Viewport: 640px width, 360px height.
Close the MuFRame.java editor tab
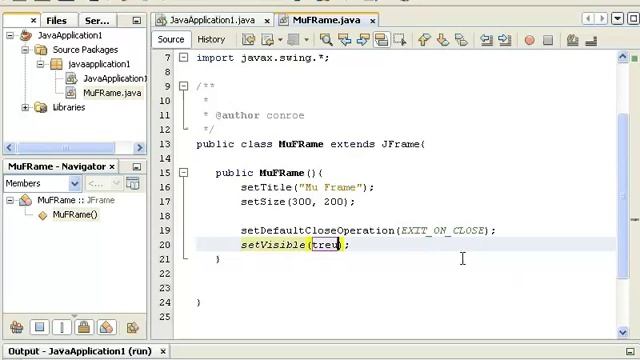coord(373,20)
